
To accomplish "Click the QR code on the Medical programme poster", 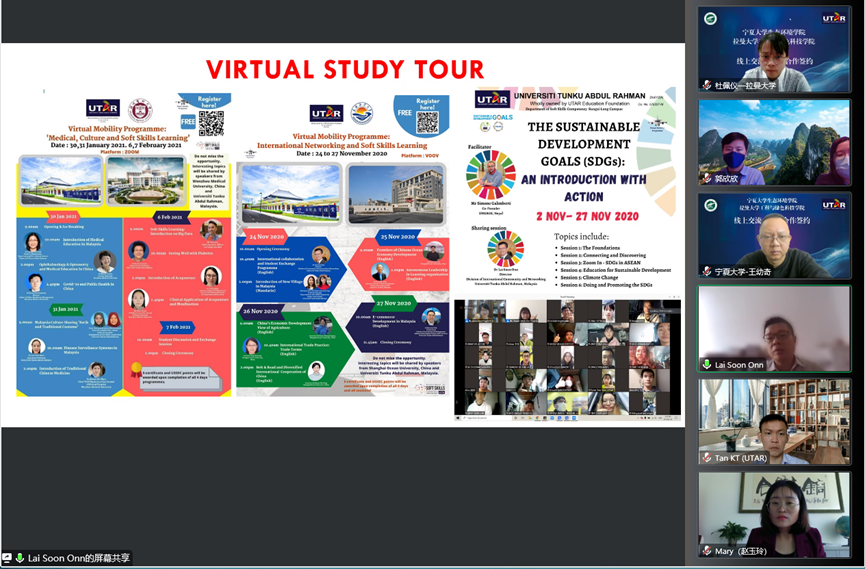I will [x=211, y=122].
